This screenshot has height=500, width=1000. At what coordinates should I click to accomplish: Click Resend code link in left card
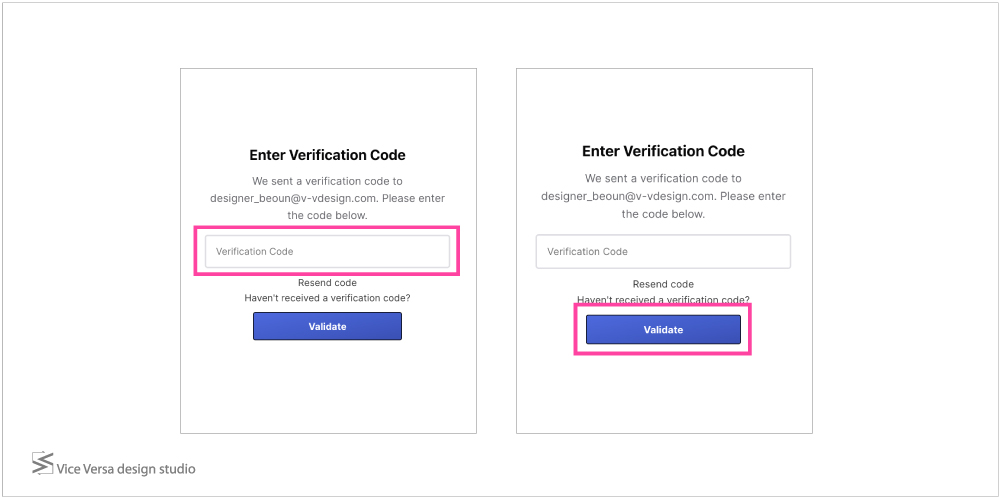[x=327, y=283]
